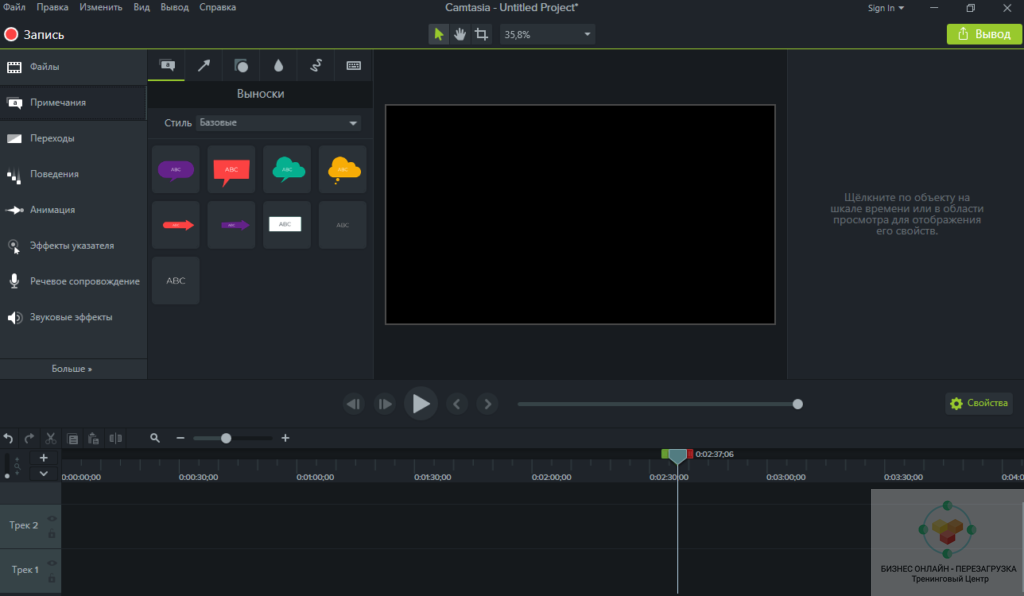Click the Свойства properties button
The height and width of the screenshot is (596, 1024).
pyautogui.click(x=979, y=403)
